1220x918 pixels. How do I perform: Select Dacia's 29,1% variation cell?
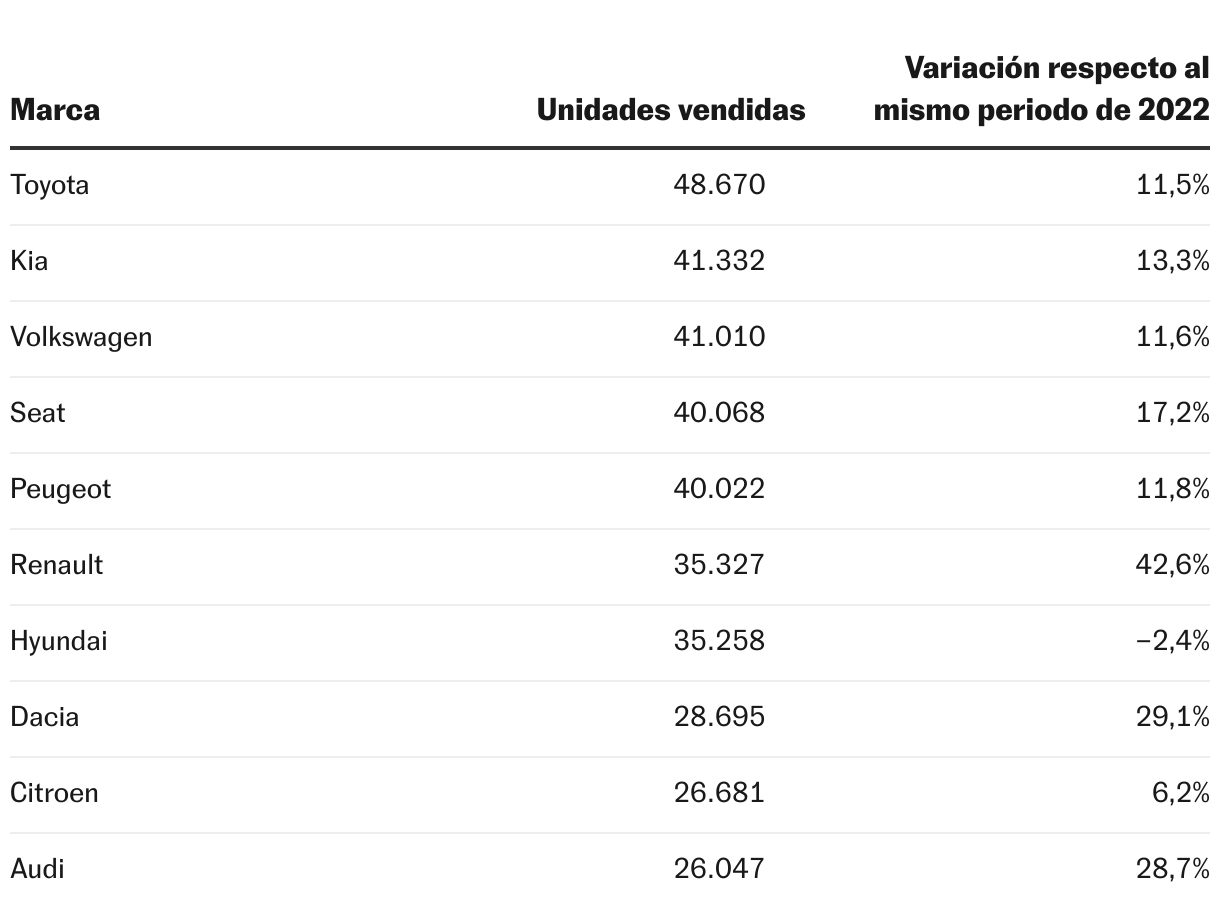[1173, 717]
